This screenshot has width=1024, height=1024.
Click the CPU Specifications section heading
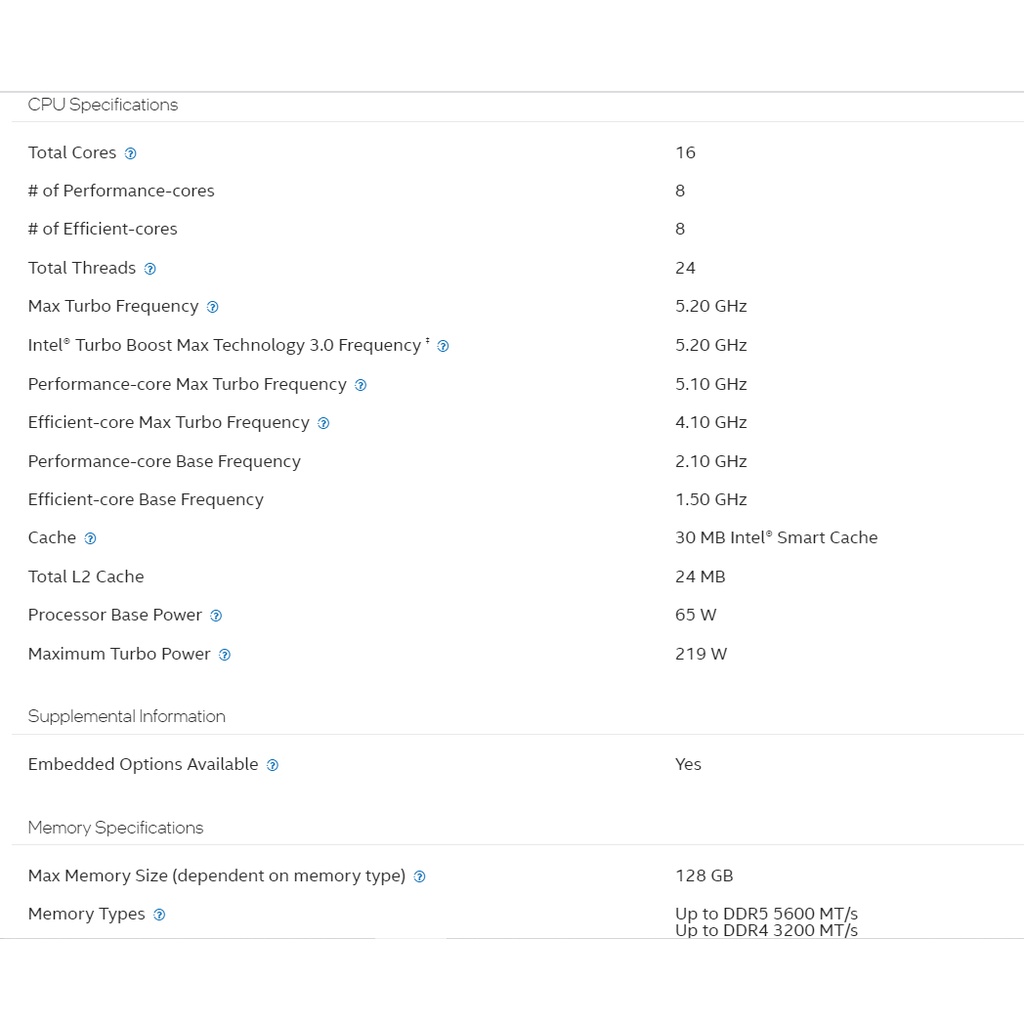tap(103, 105)
